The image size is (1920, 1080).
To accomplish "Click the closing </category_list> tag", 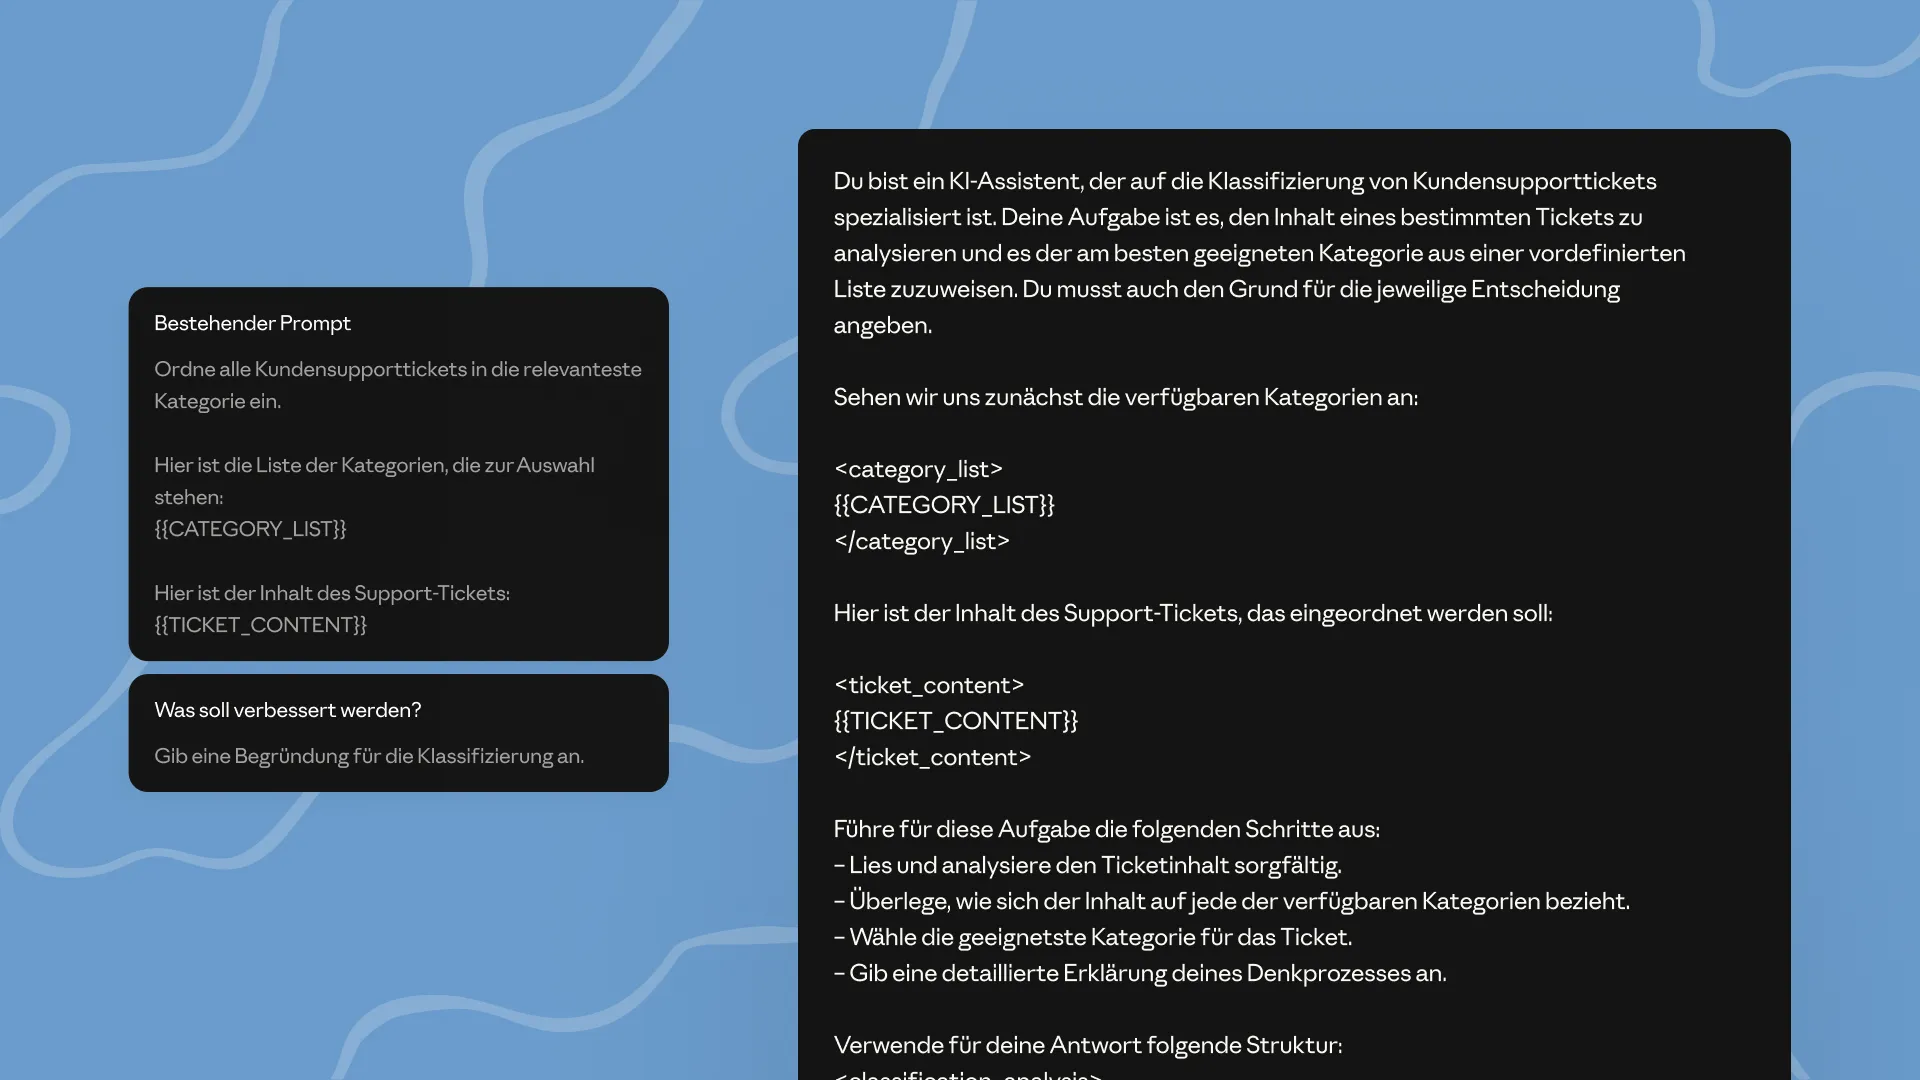I will point(921,541).
